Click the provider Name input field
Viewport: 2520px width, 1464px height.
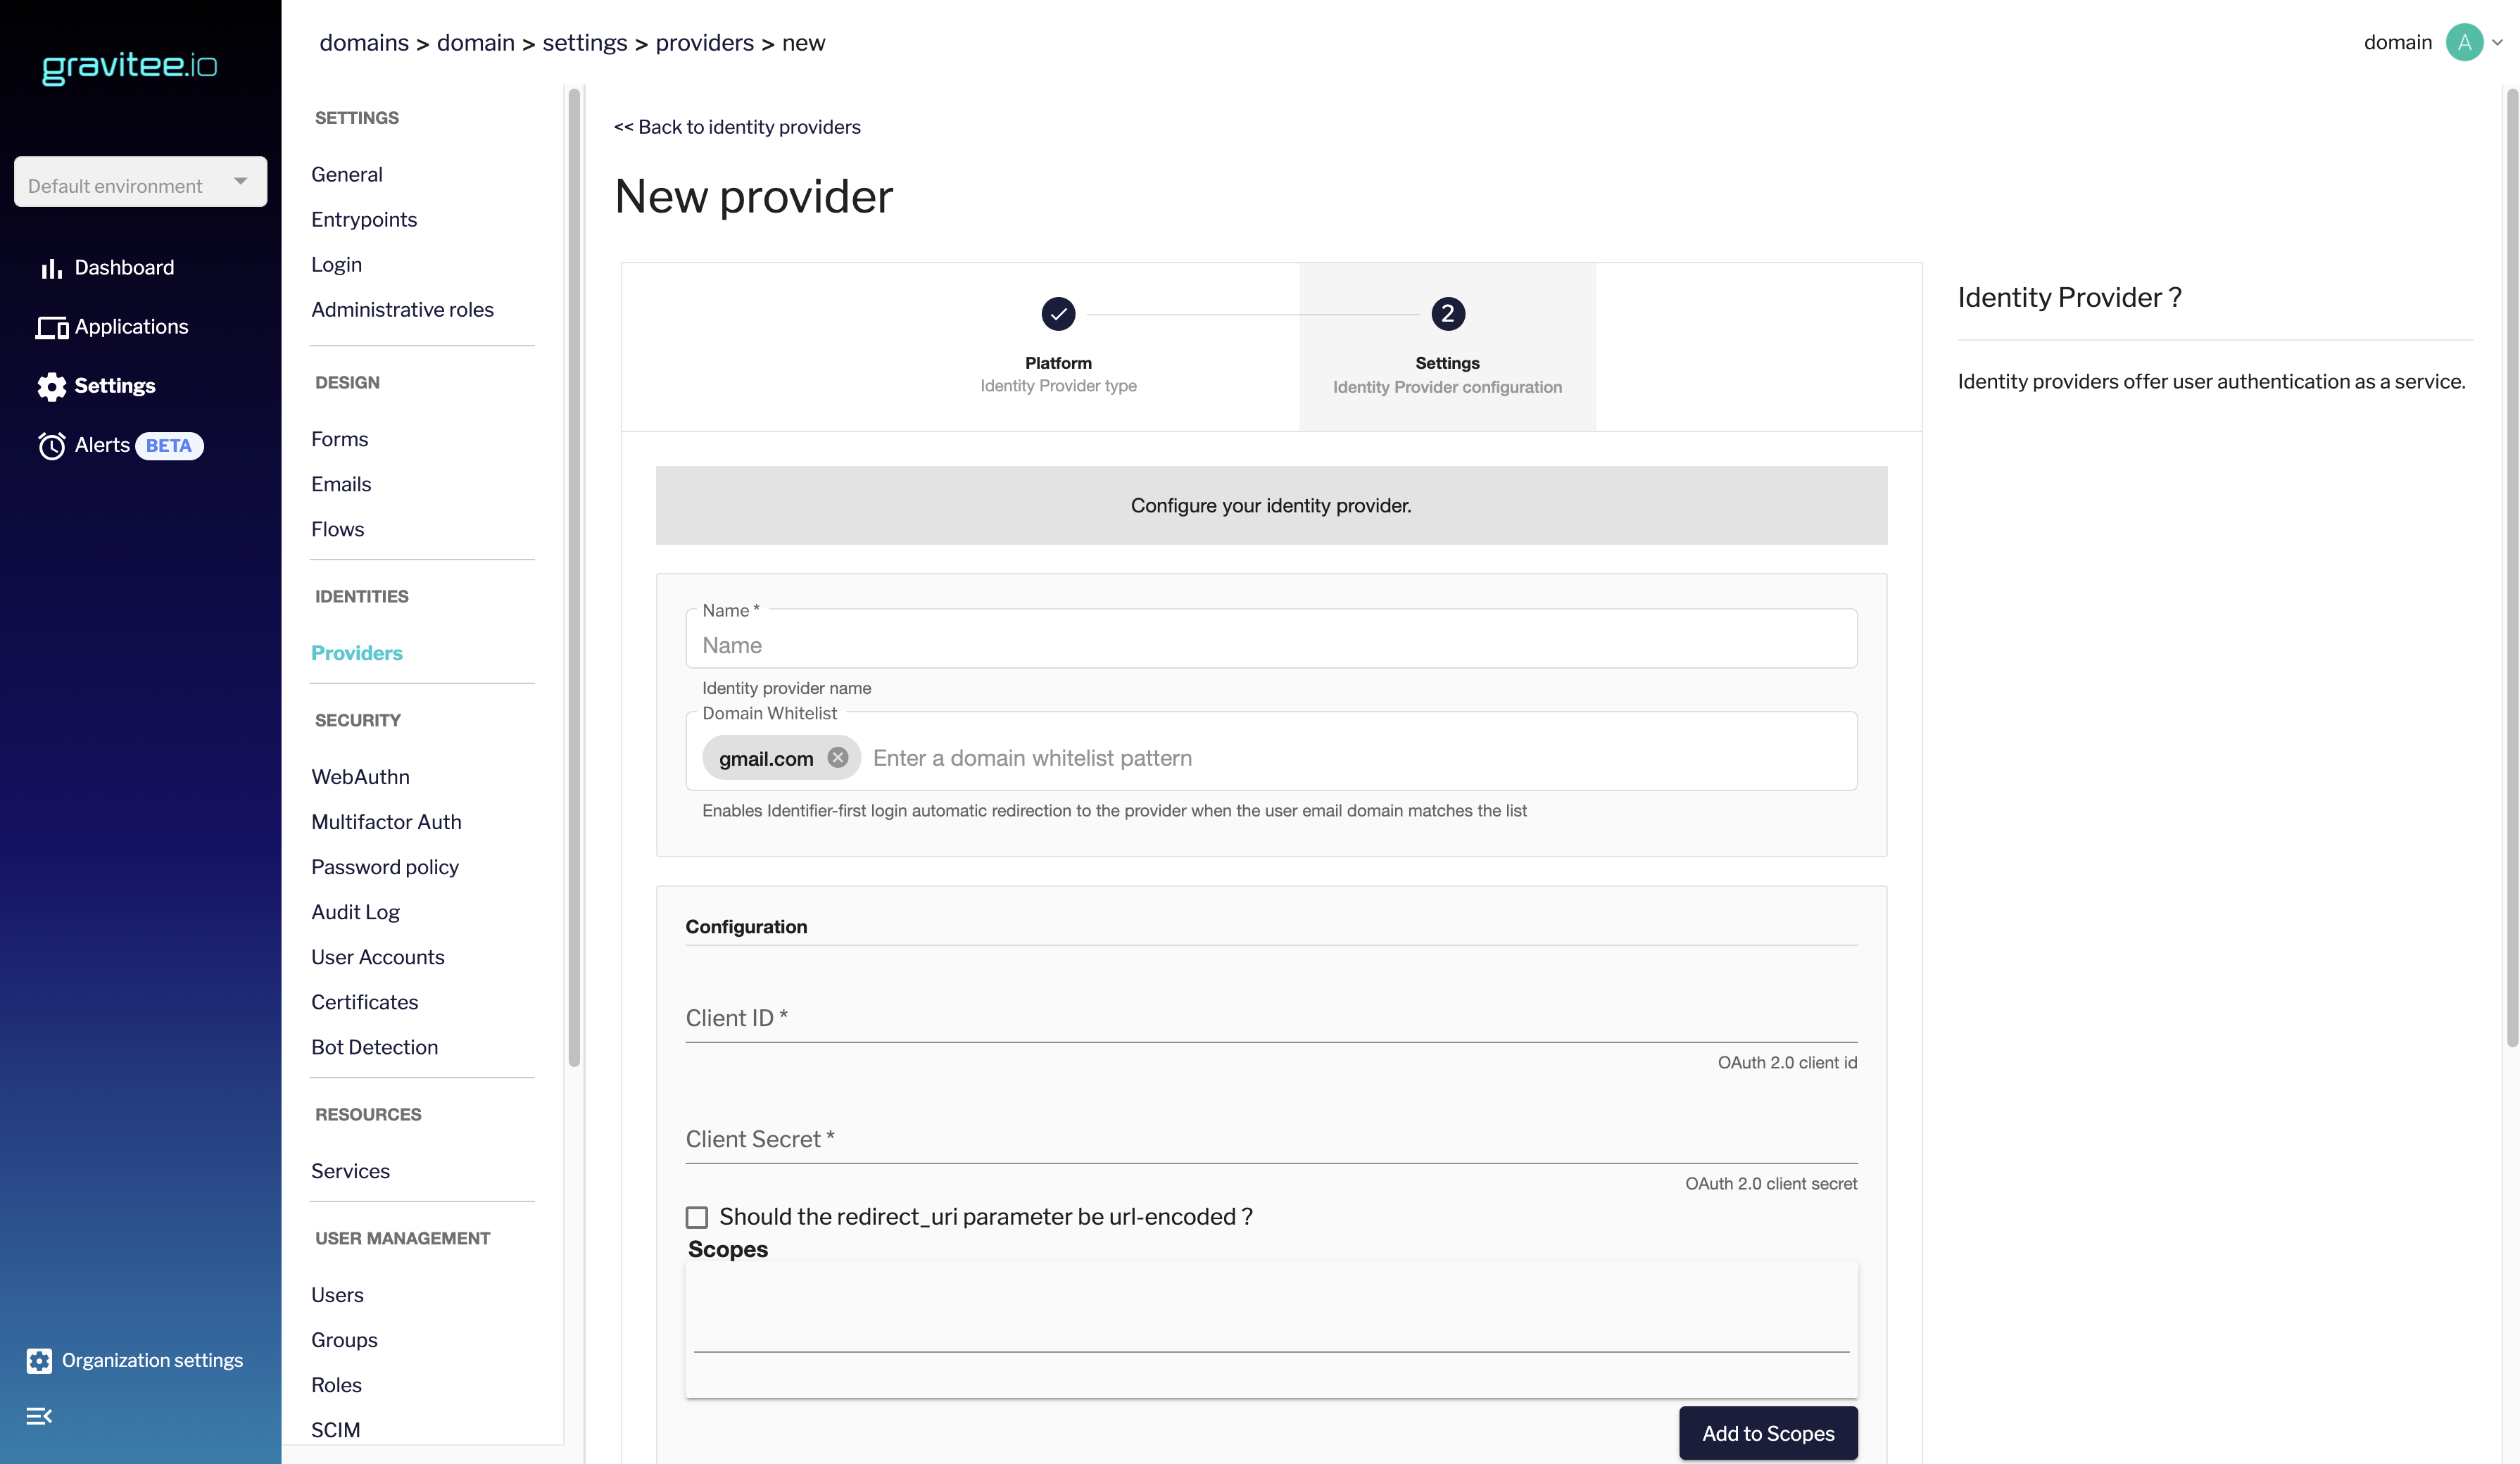(1270, 645)
